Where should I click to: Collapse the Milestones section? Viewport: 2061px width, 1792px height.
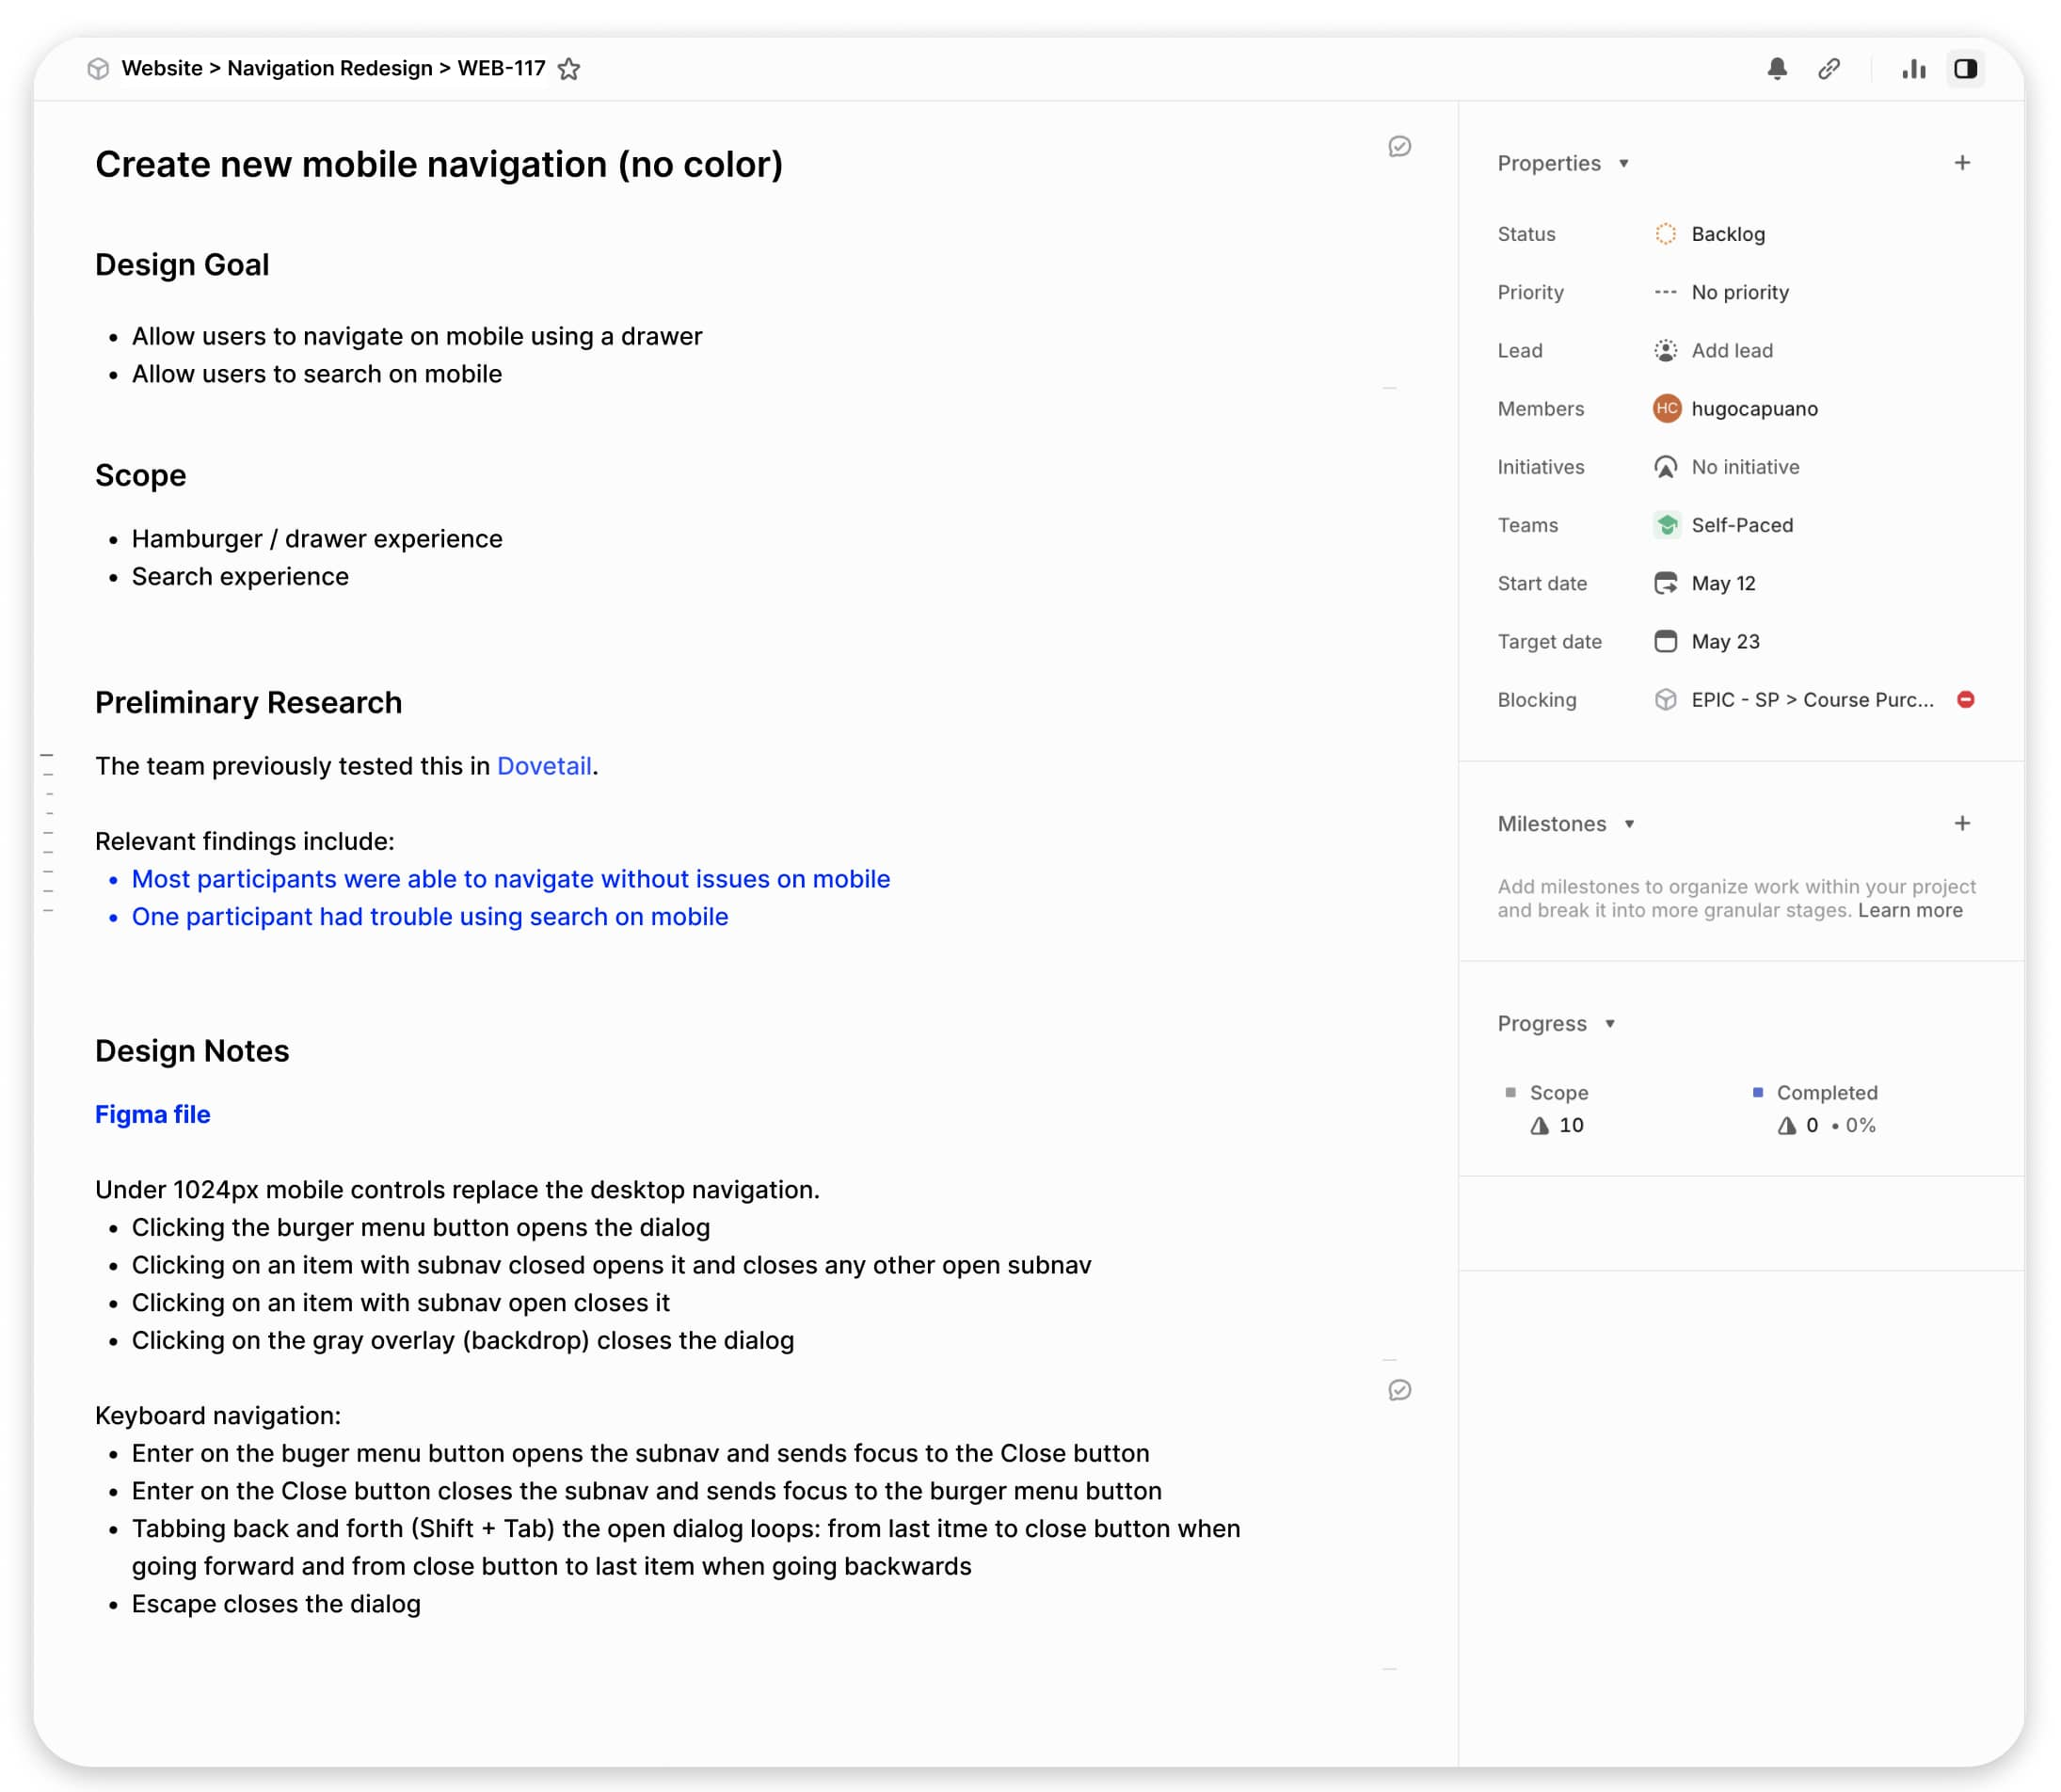coord(1630,825)
